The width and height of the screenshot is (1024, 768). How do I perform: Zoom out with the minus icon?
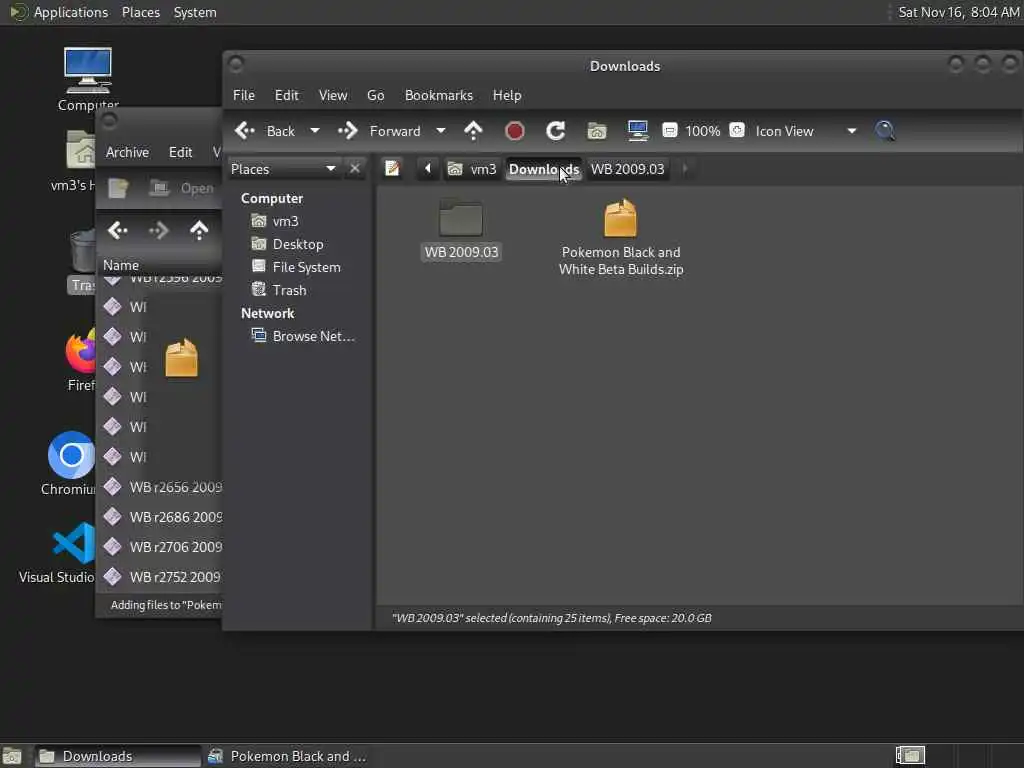pos(669,131)
